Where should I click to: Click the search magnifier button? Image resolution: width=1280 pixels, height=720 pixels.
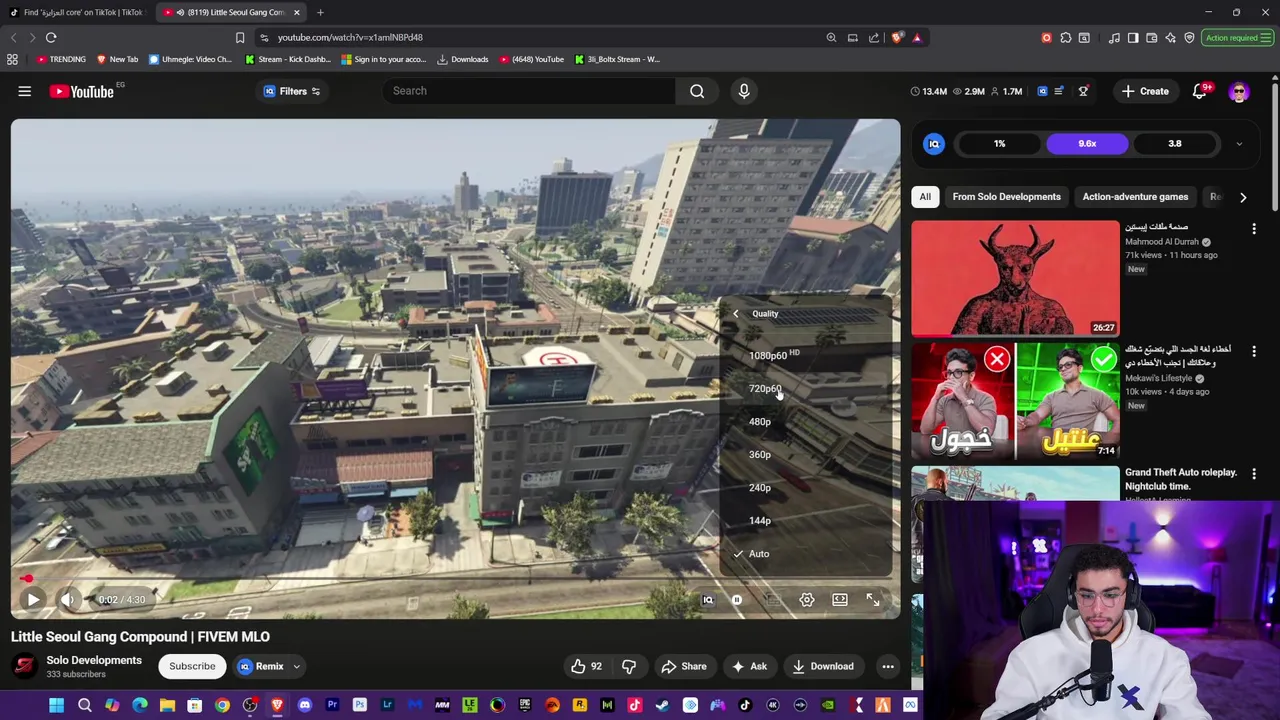pos(697,91)
